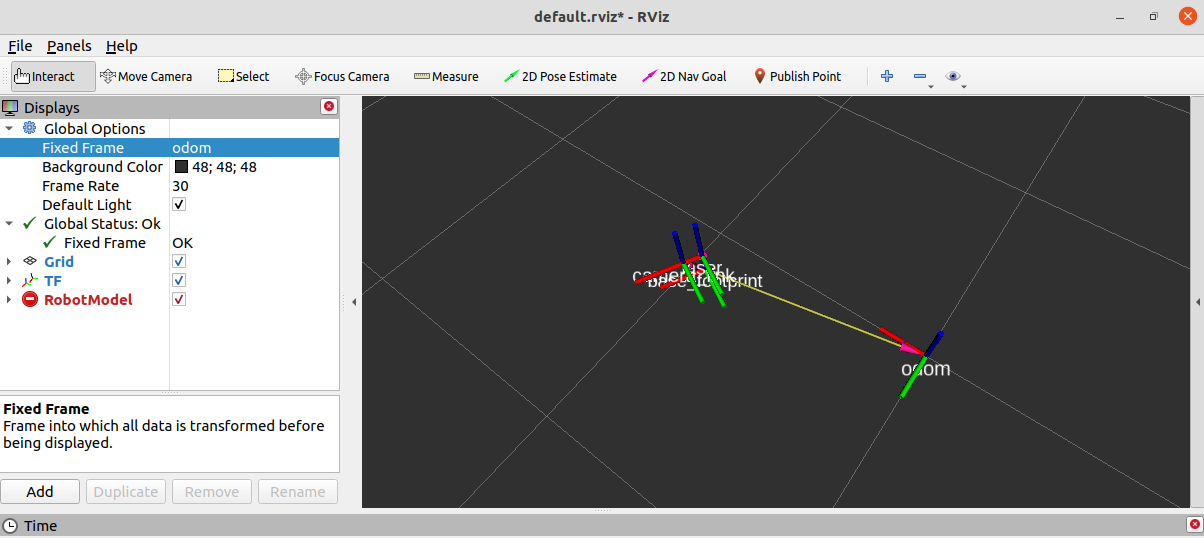
Task: Click the Background Color swatch
Action: click(x=181, y=167)
